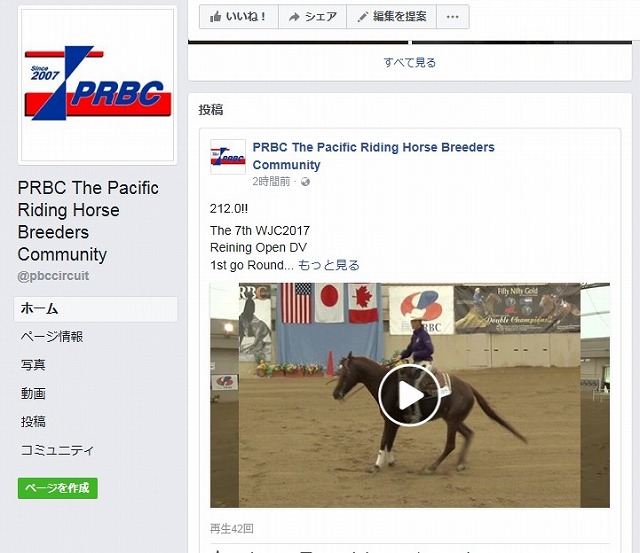Play the reining horse video
Screen dimensions: 640x553
[409, 395]
